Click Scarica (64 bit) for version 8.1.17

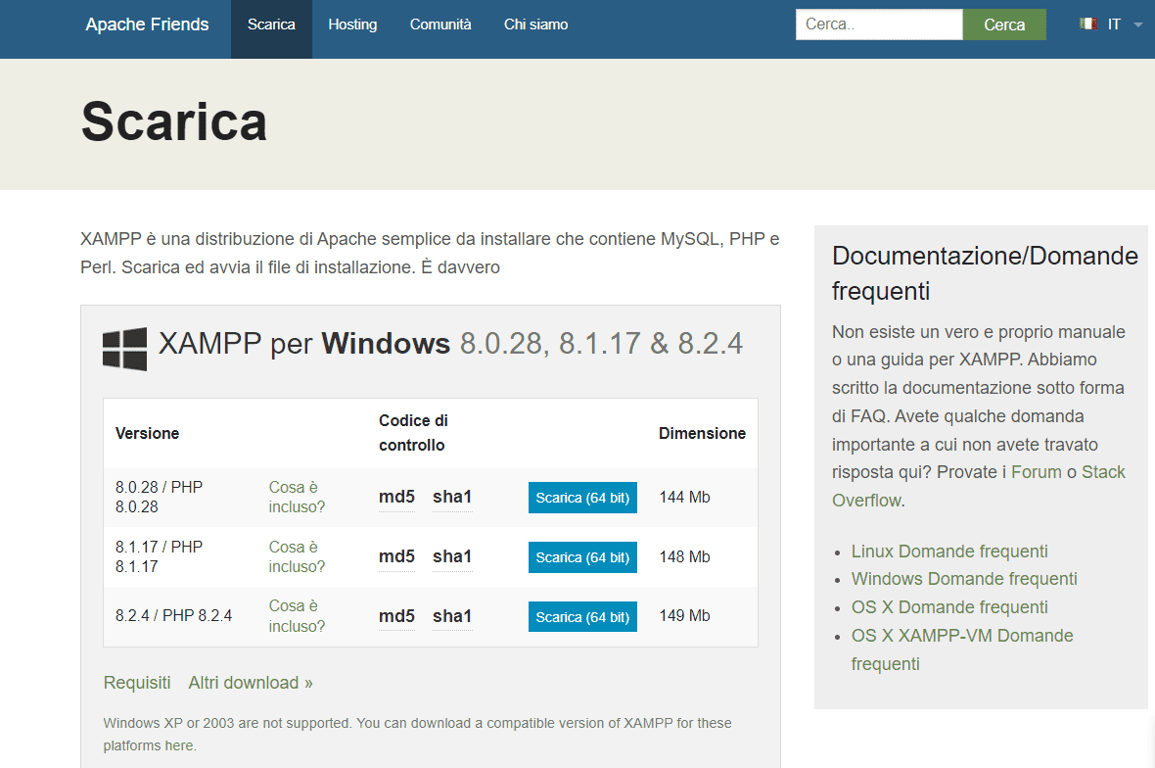[x=582, y=557]
